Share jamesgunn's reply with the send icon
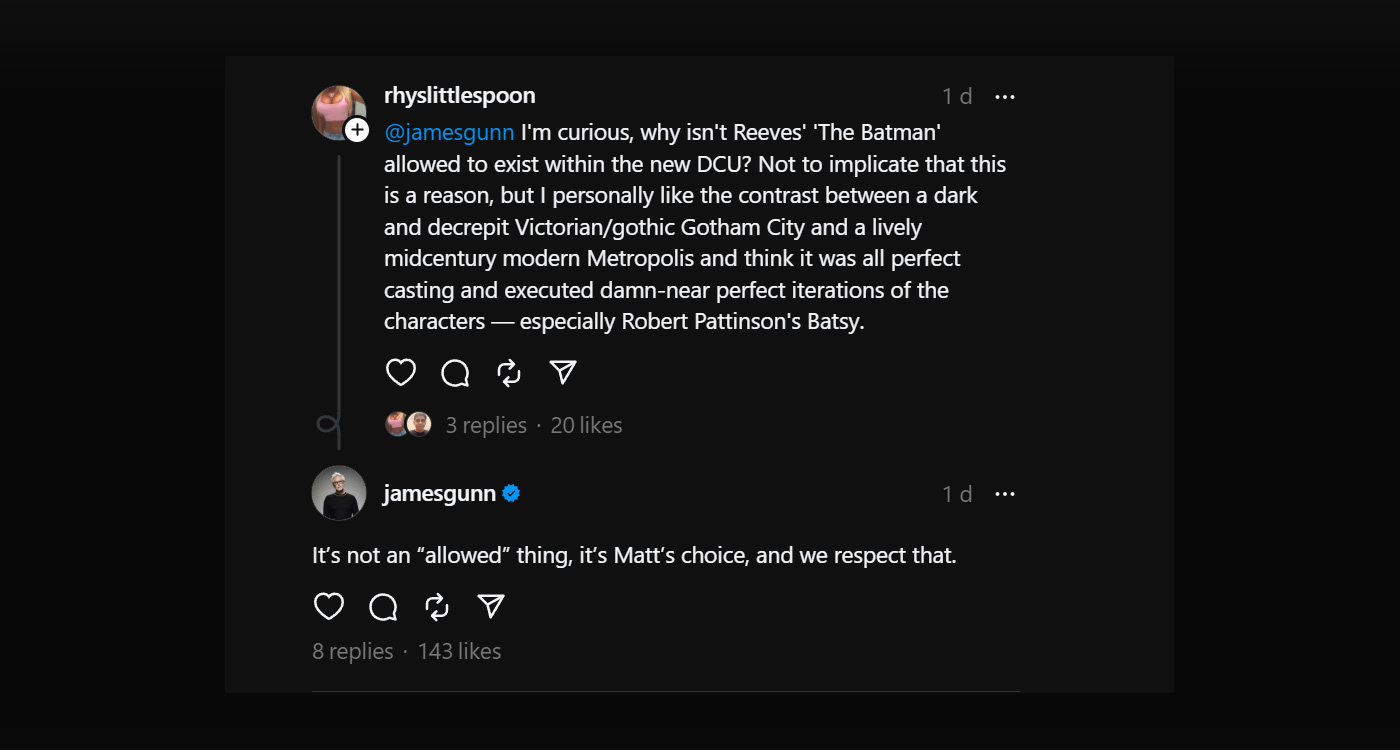1400x750 pixels. click(x=491, y=606)
